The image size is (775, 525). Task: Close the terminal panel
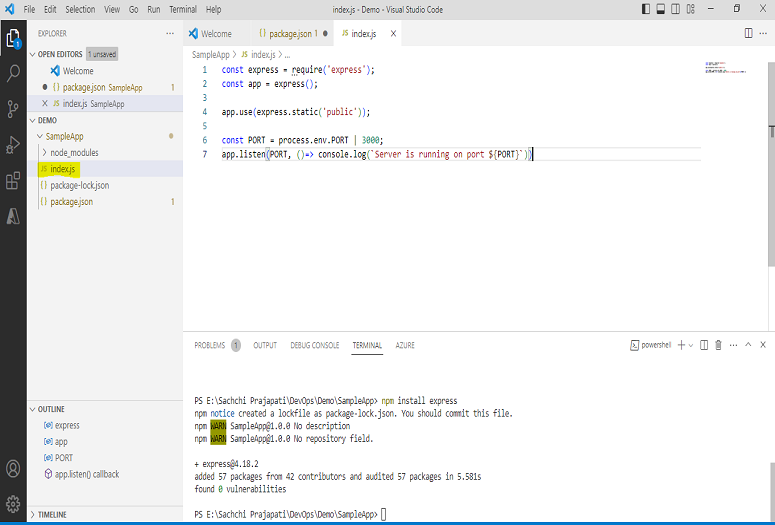coord(763,345)
